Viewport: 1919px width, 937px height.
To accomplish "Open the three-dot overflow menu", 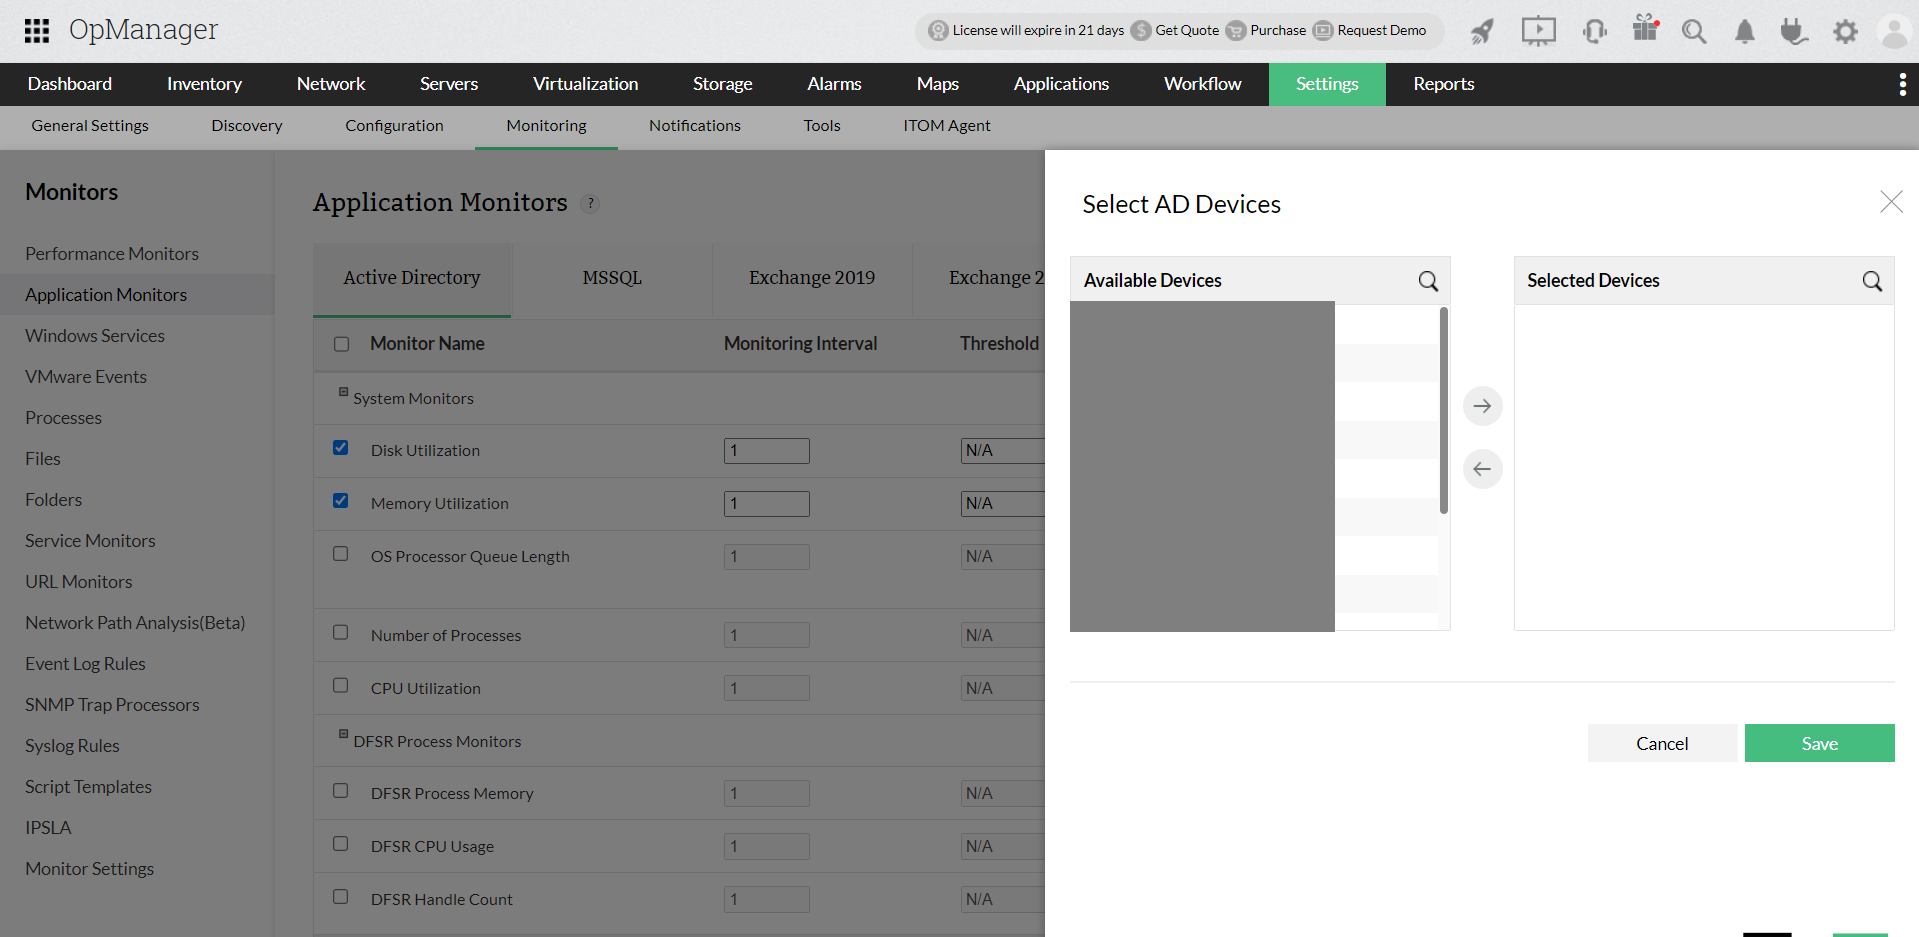I will [x=1902, y=85].
